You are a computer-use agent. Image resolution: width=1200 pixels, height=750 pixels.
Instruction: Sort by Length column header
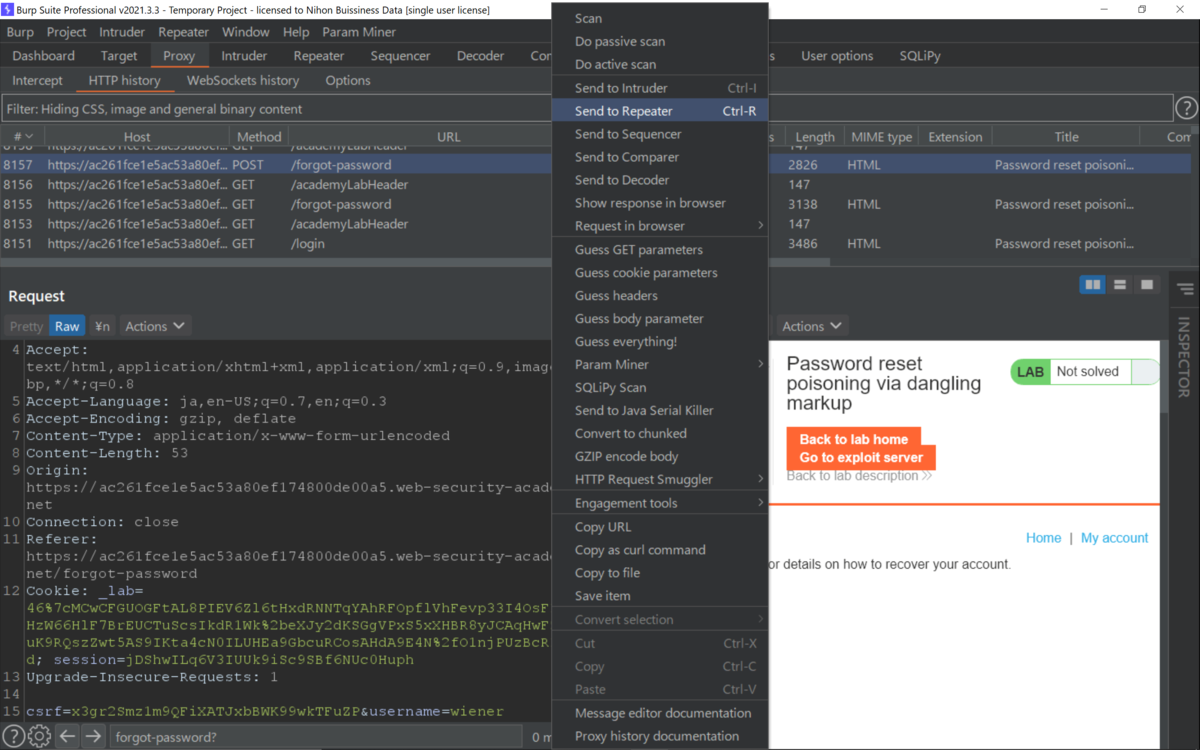[815, 137]
